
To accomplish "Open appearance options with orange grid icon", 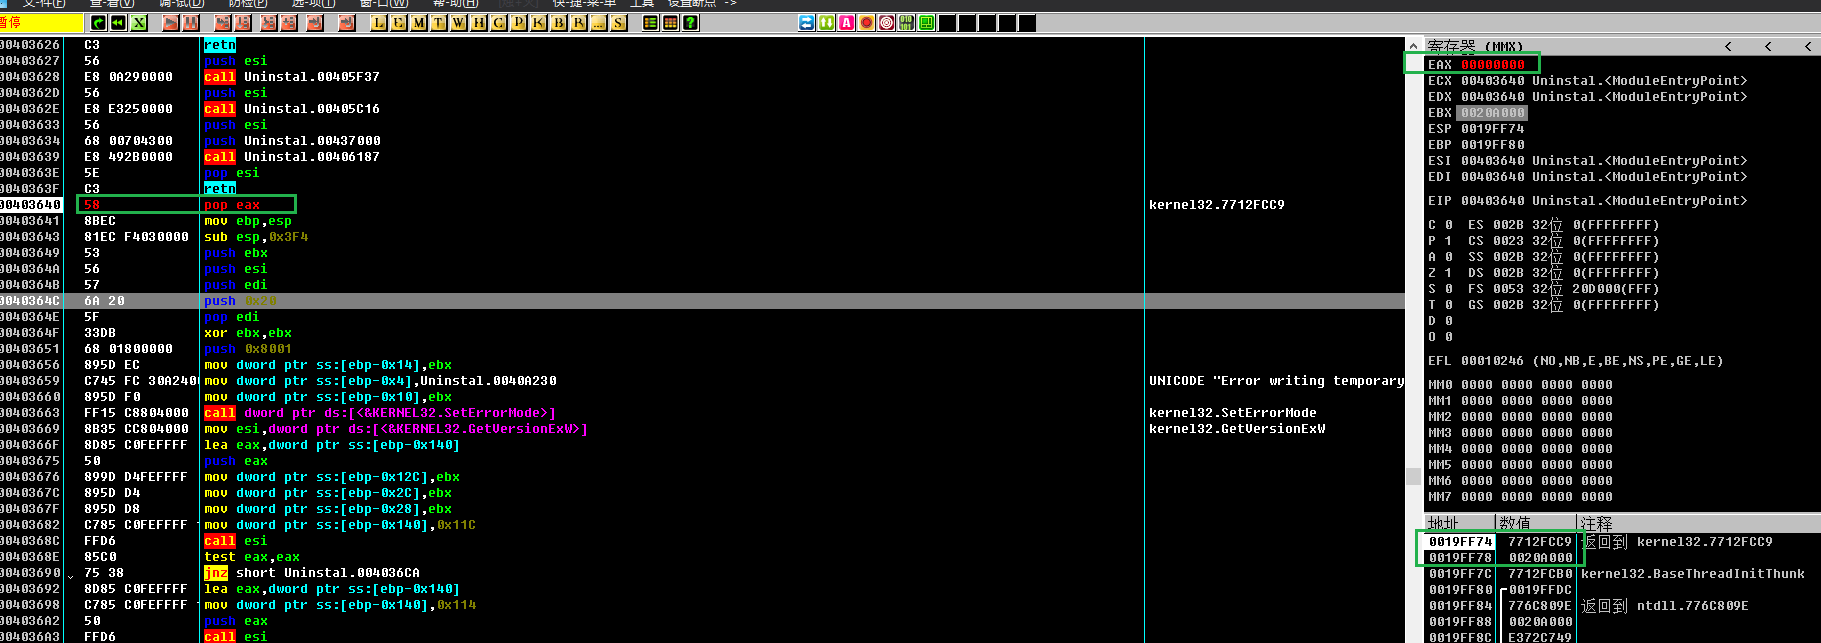I will 670,23.
